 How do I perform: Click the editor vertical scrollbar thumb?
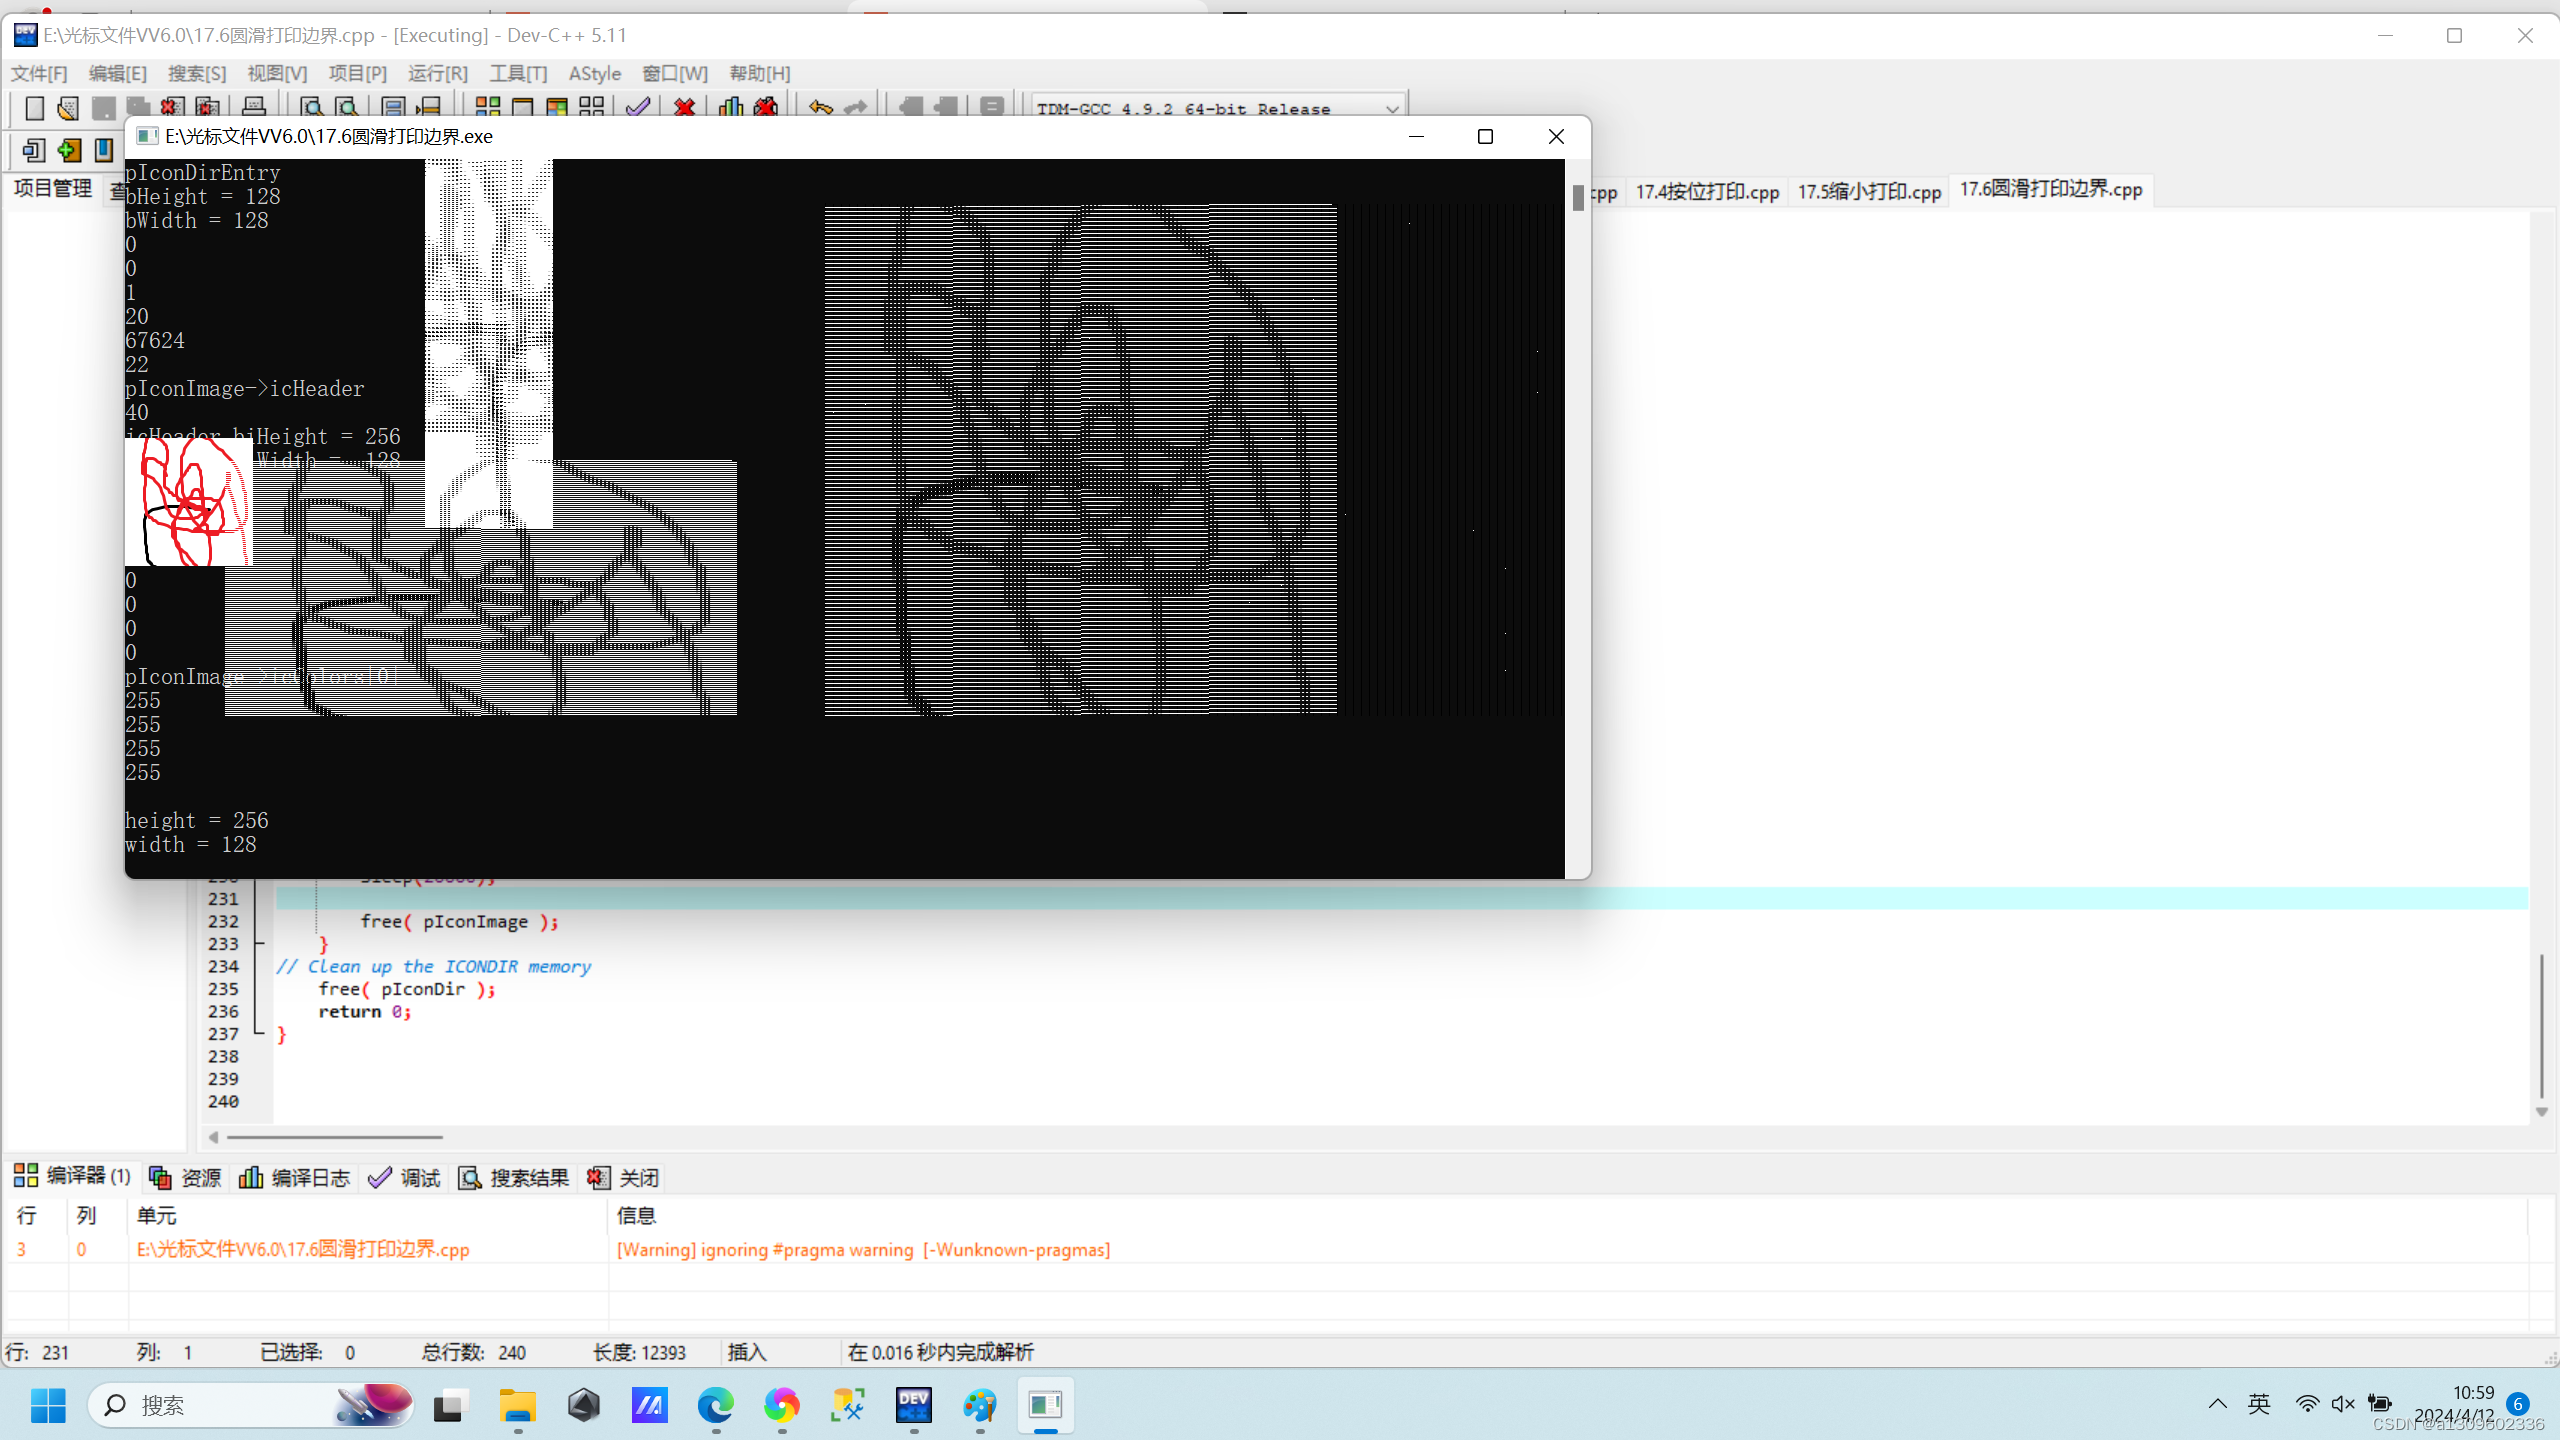coord(2541,1026)
